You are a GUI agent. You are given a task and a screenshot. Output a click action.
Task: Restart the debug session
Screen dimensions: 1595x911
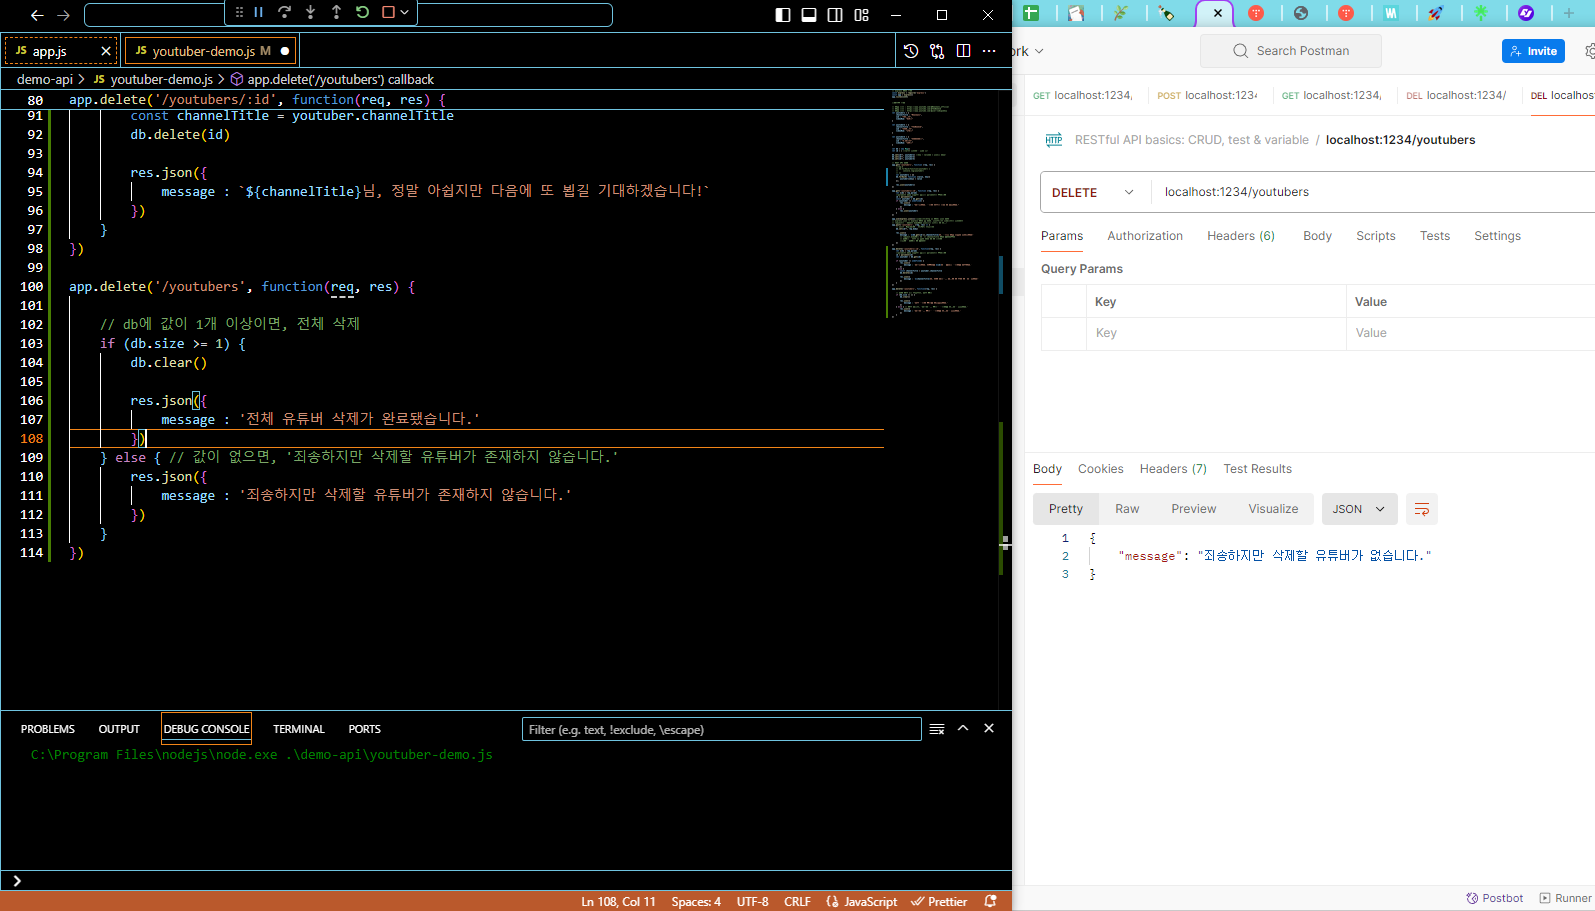tap(363, 12)
